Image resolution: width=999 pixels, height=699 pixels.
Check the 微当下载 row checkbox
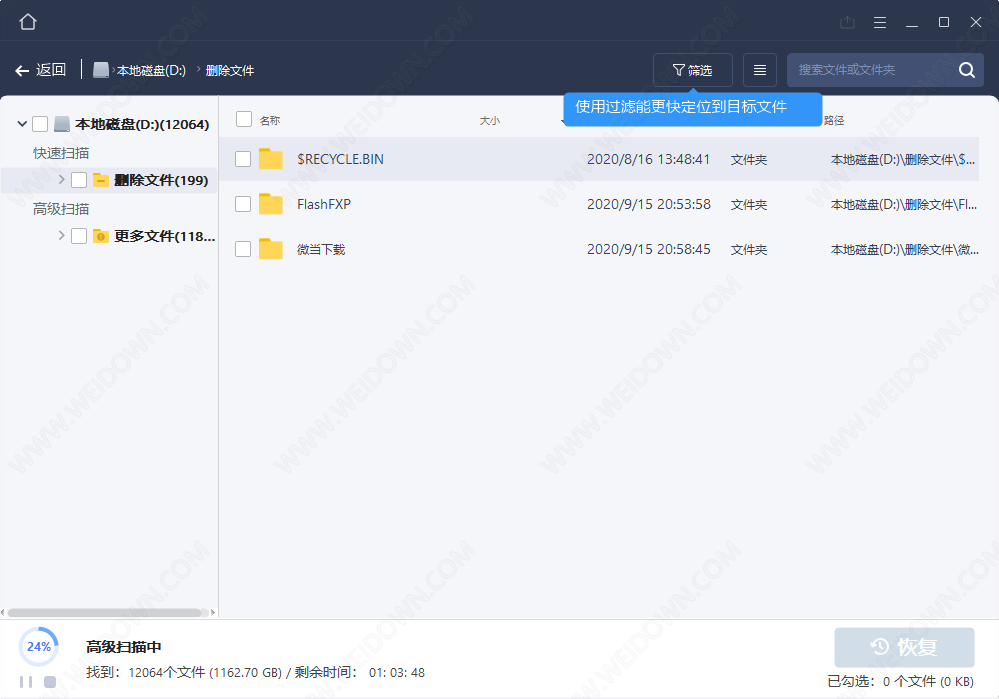[x=243, y=249]
